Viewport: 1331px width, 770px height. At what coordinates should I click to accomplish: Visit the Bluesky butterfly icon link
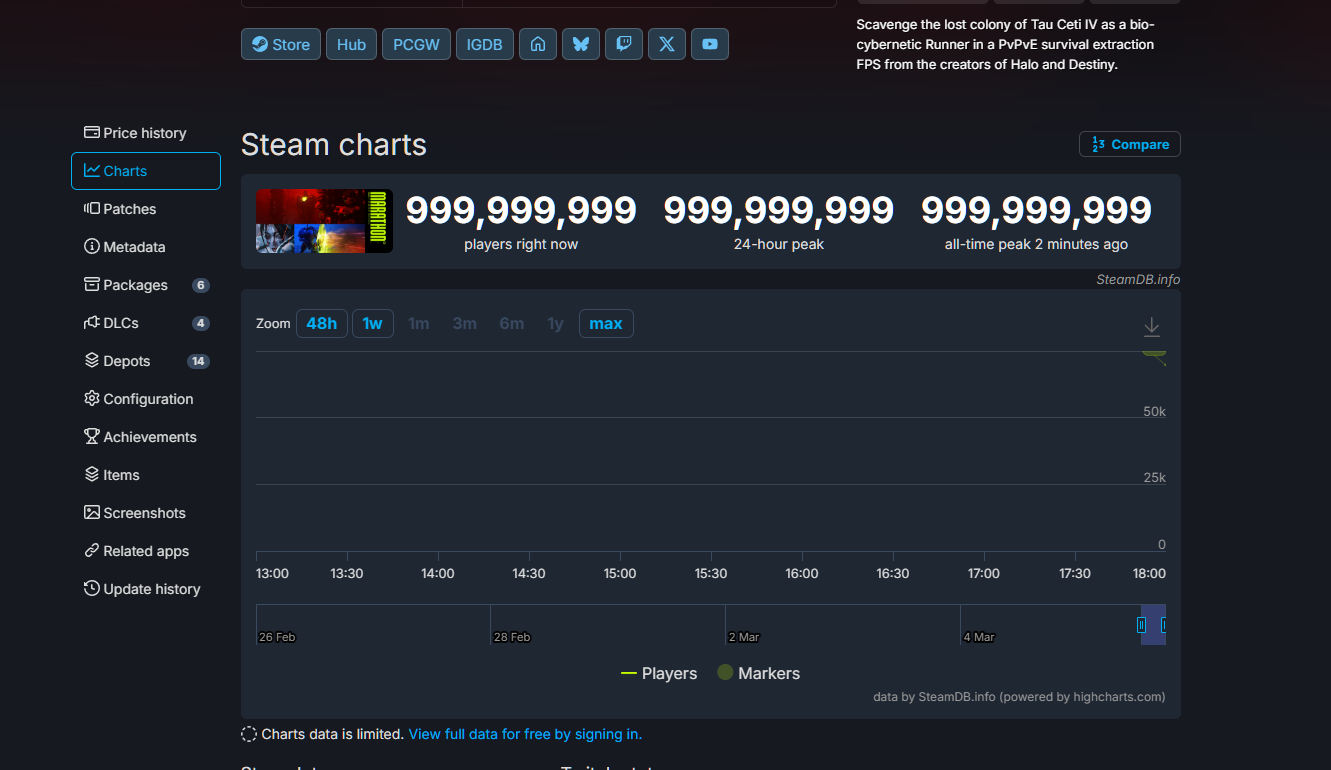pos(581,44)
